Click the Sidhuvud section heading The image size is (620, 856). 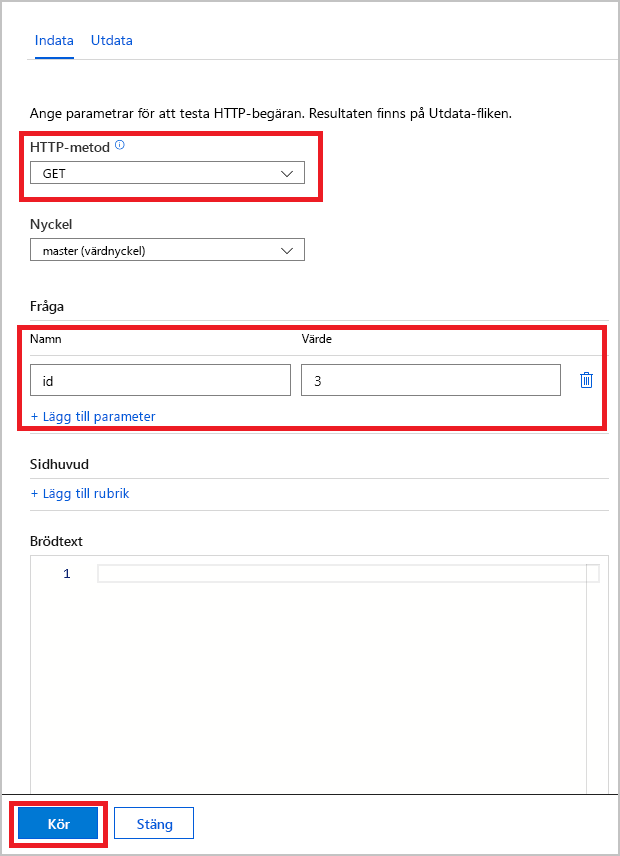pos(61,465)
